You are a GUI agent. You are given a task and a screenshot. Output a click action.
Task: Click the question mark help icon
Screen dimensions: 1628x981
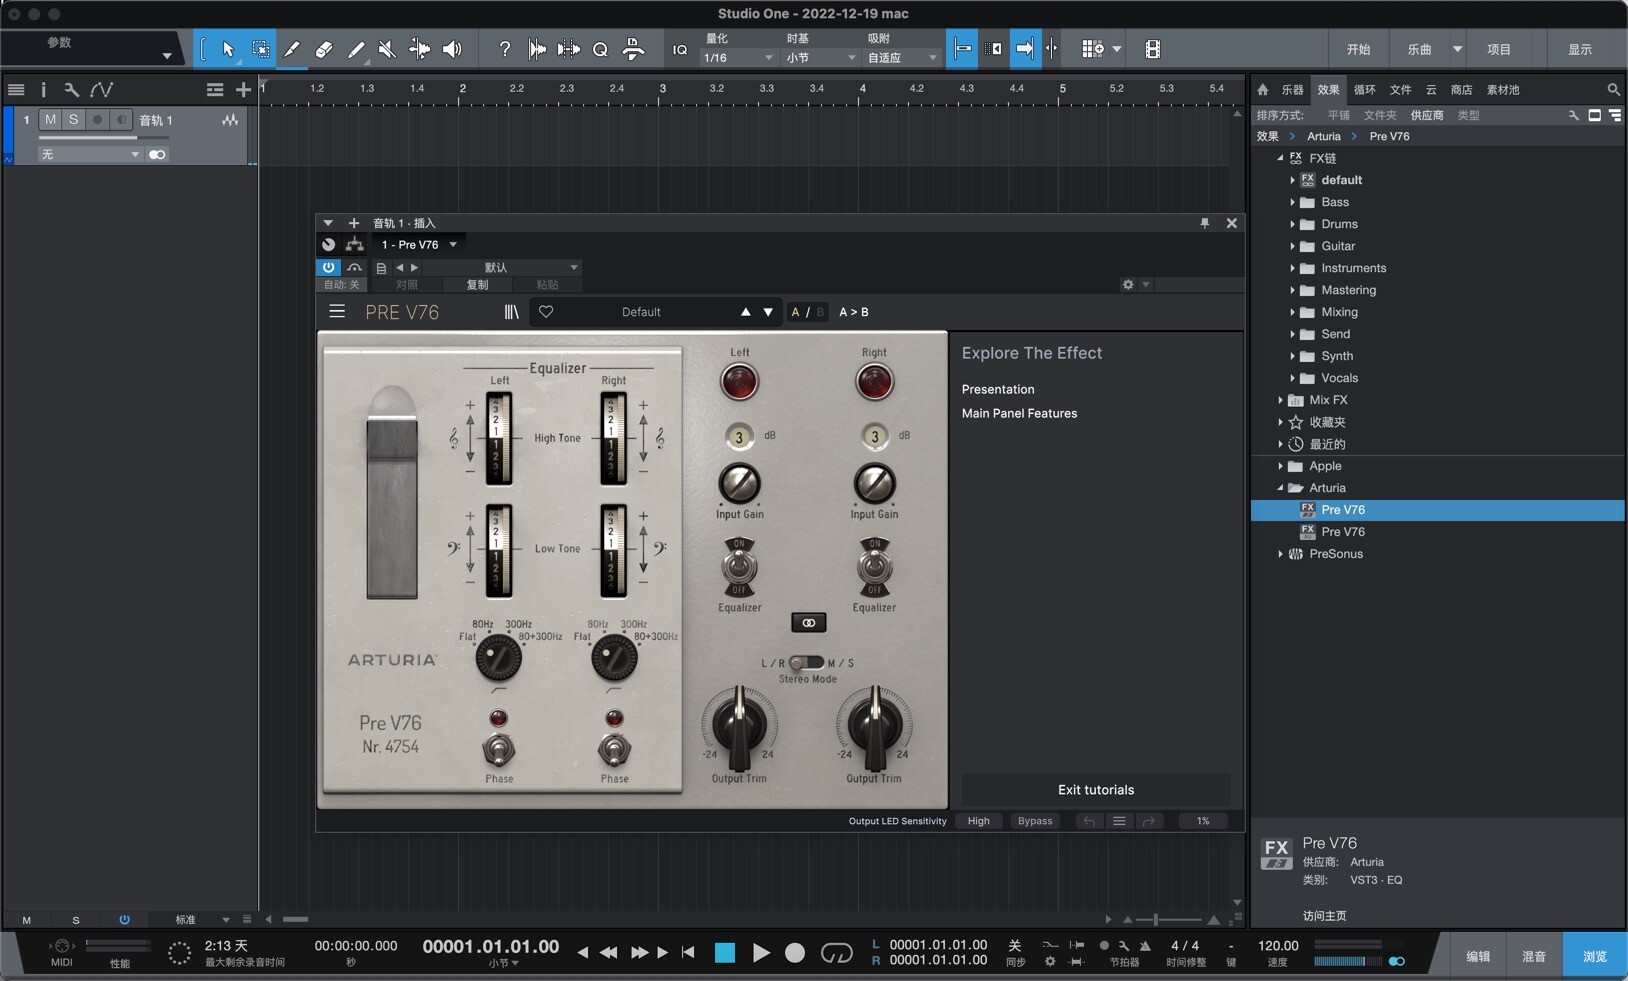pos(504,49)
